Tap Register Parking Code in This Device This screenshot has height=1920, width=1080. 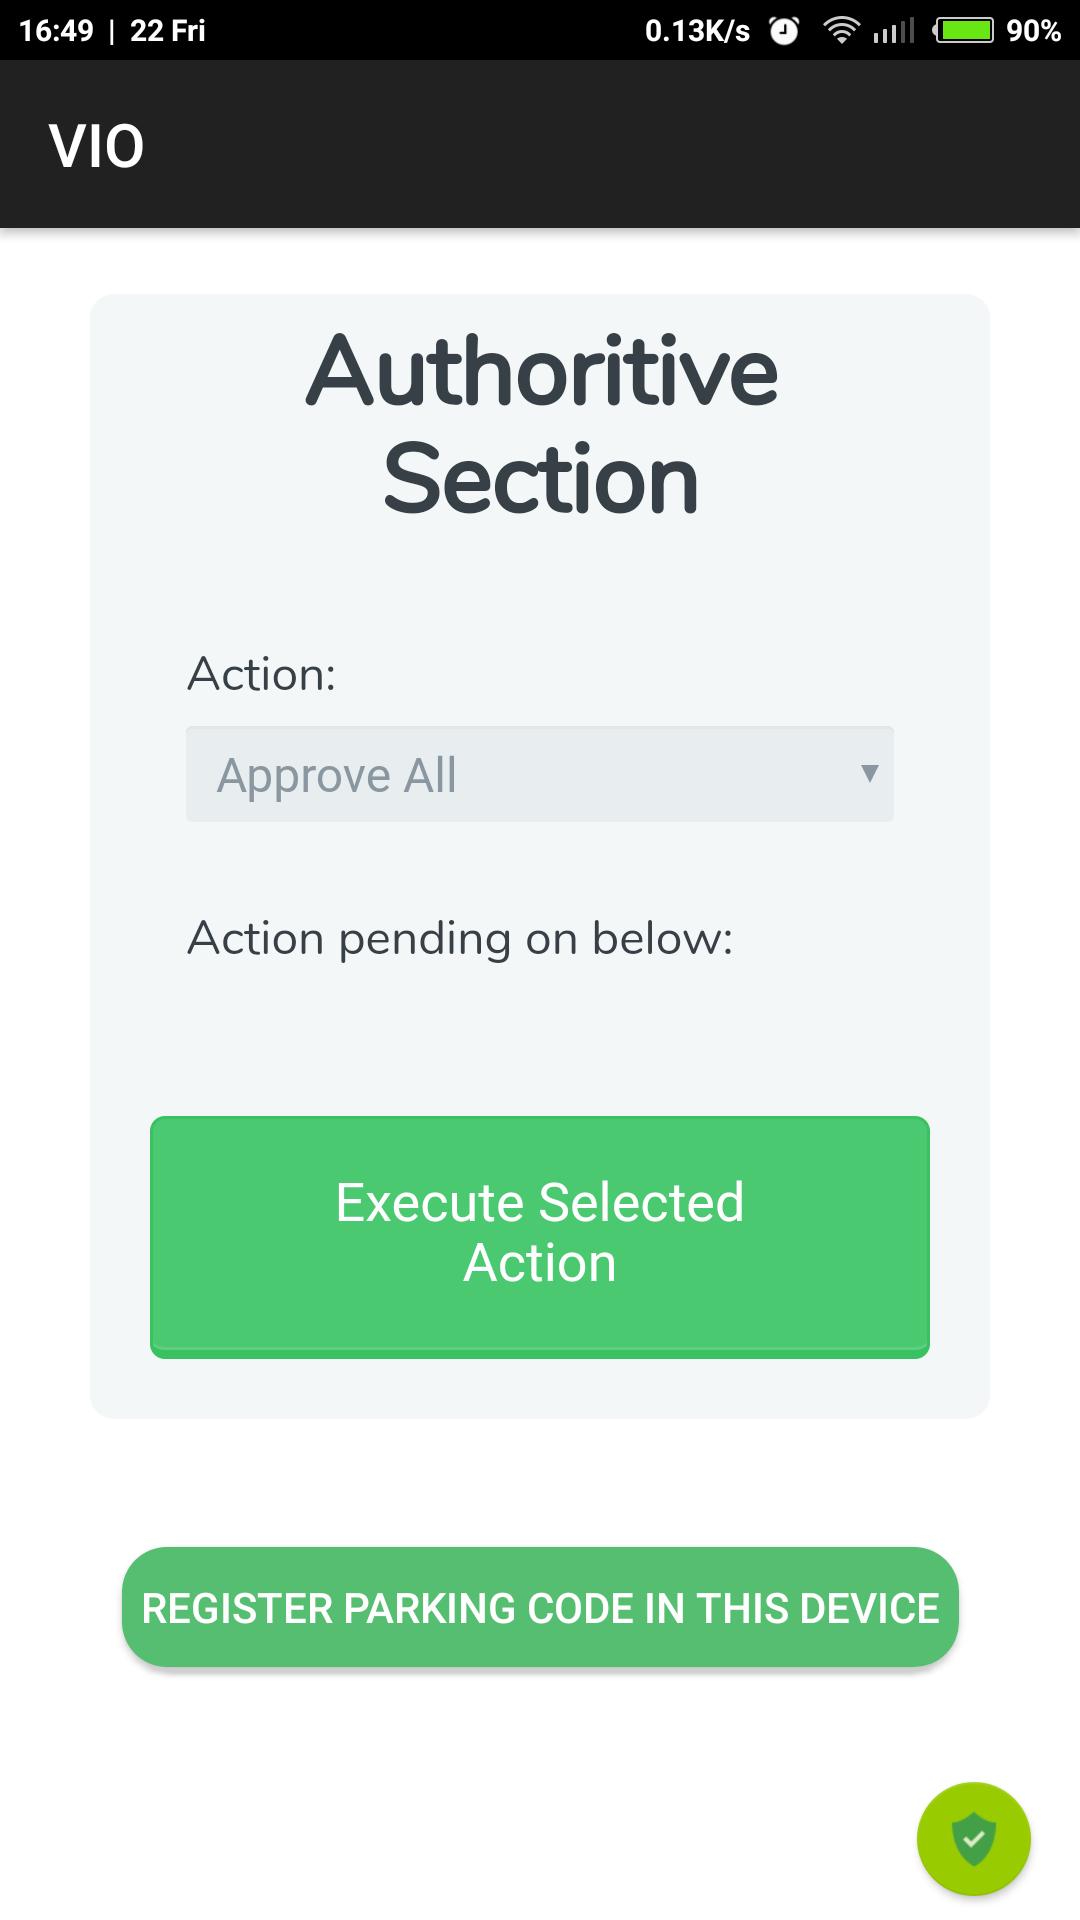(540, 1607)
